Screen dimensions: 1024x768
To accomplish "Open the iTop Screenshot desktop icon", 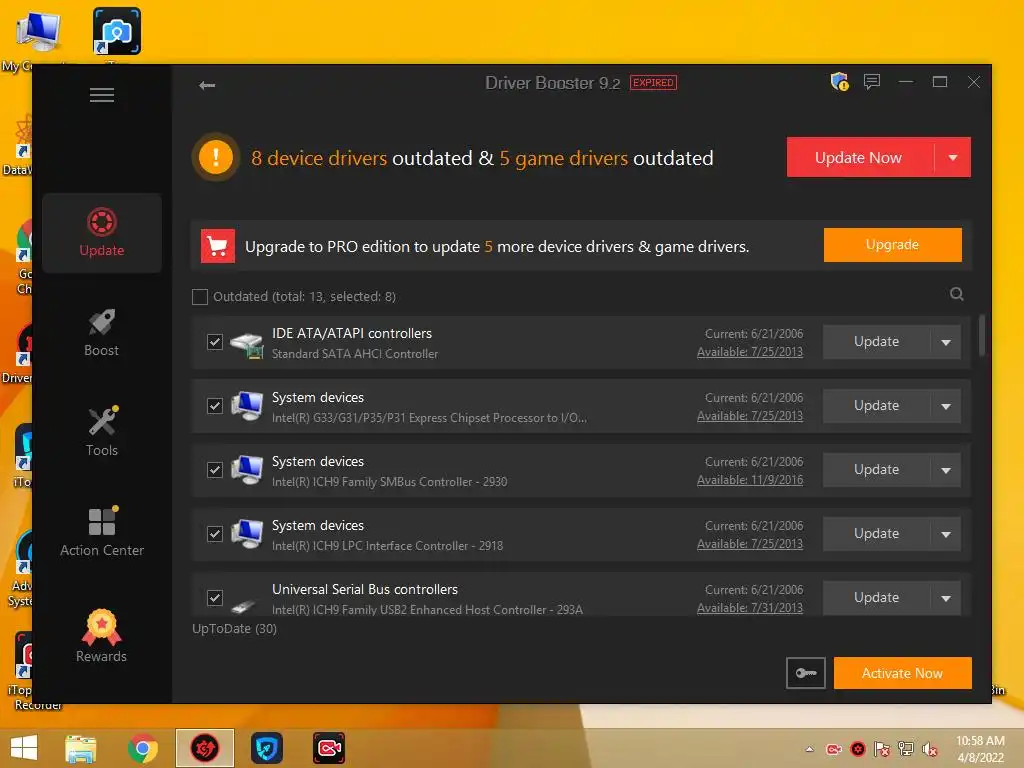I will tap(117, 31).
